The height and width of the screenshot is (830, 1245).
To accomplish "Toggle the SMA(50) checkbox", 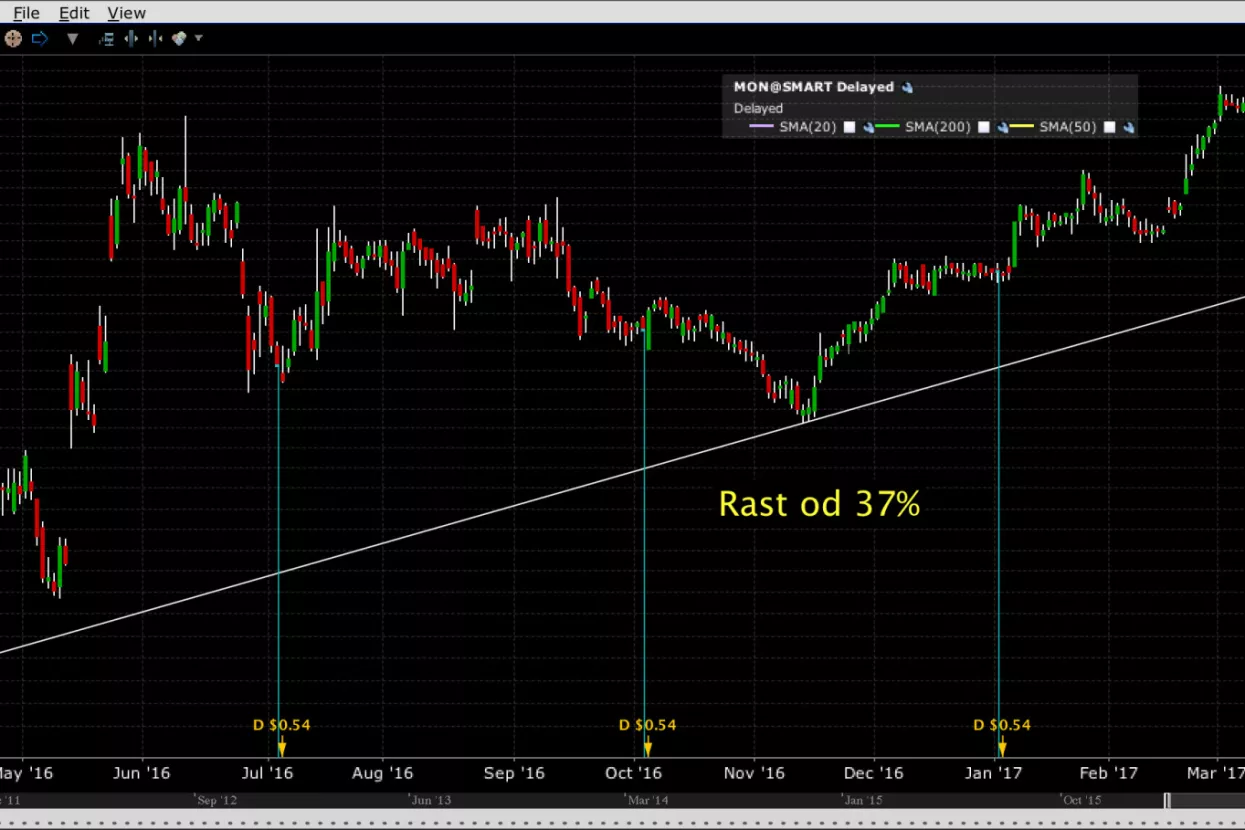I will click(1109, 127).
